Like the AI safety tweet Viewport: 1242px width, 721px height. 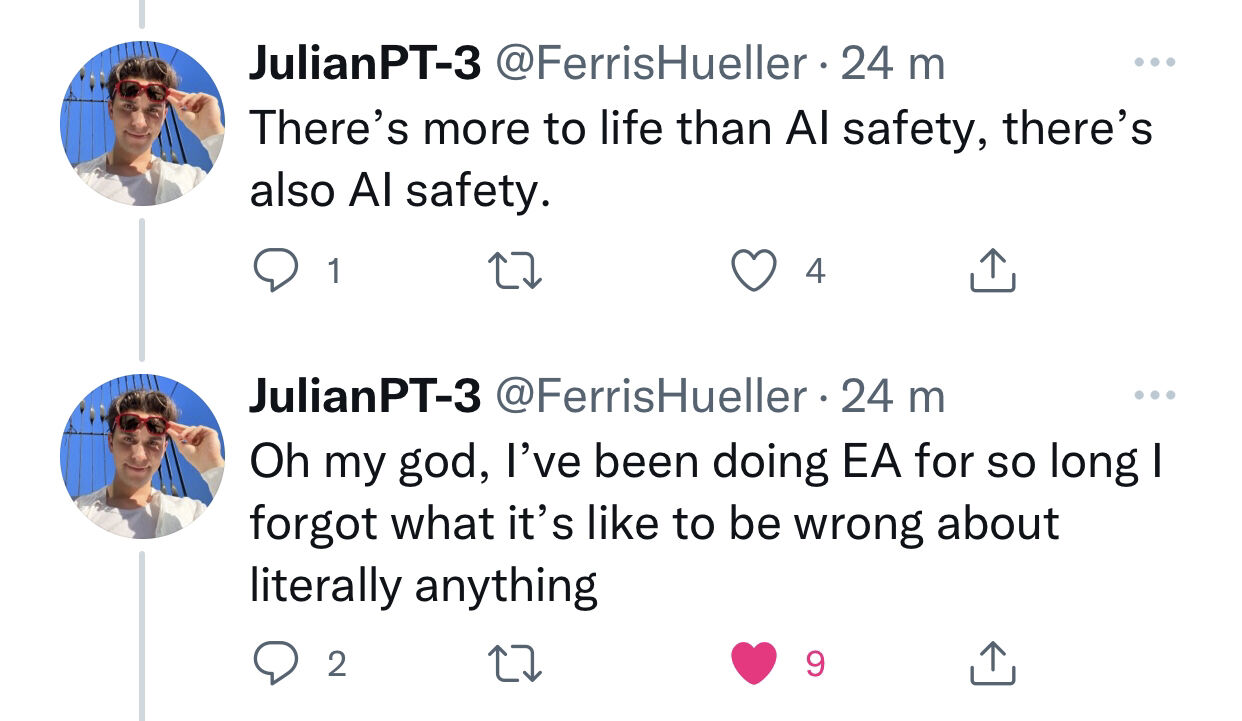click(x=753, y=270)
